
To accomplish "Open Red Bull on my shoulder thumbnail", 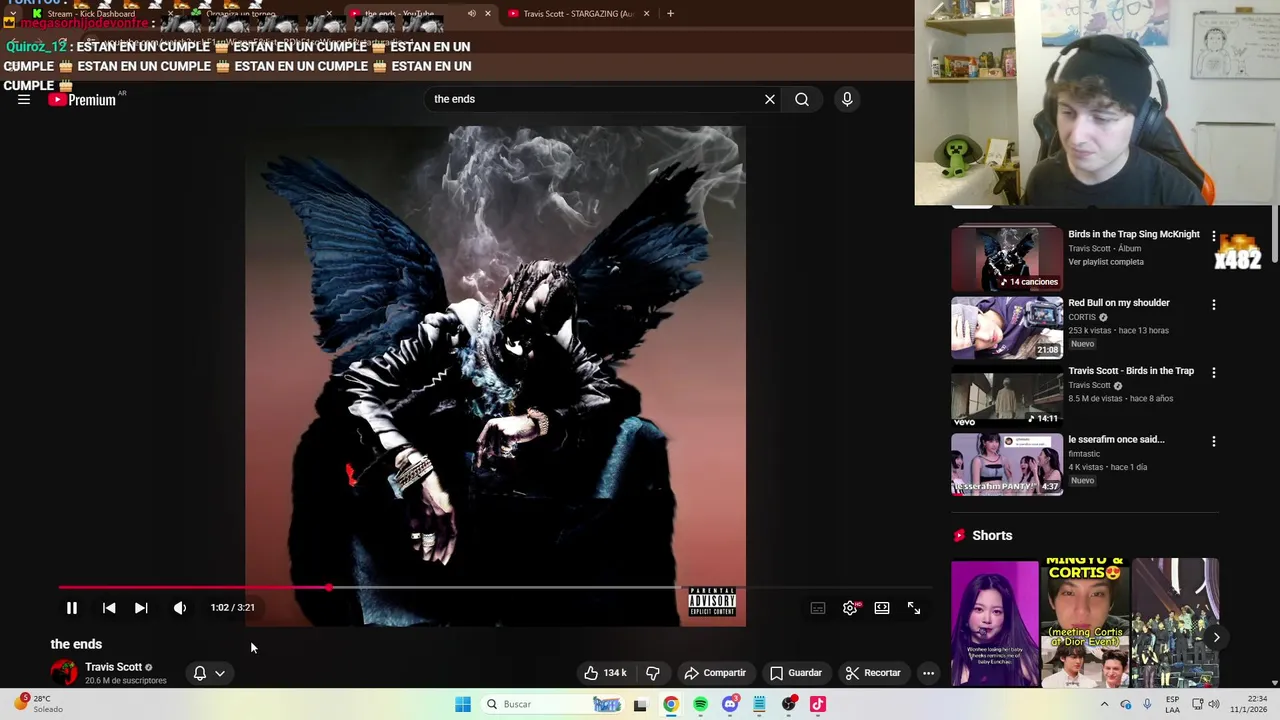I will (1007, 327).
